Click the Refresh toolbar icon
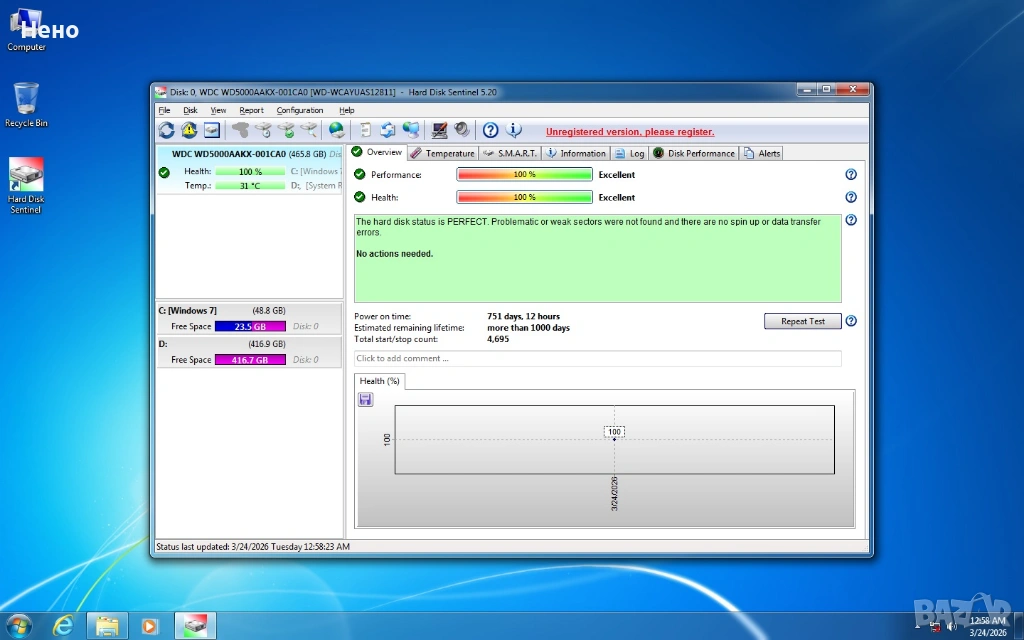Screen dimensions: 1024x640 tap(167, 130)
